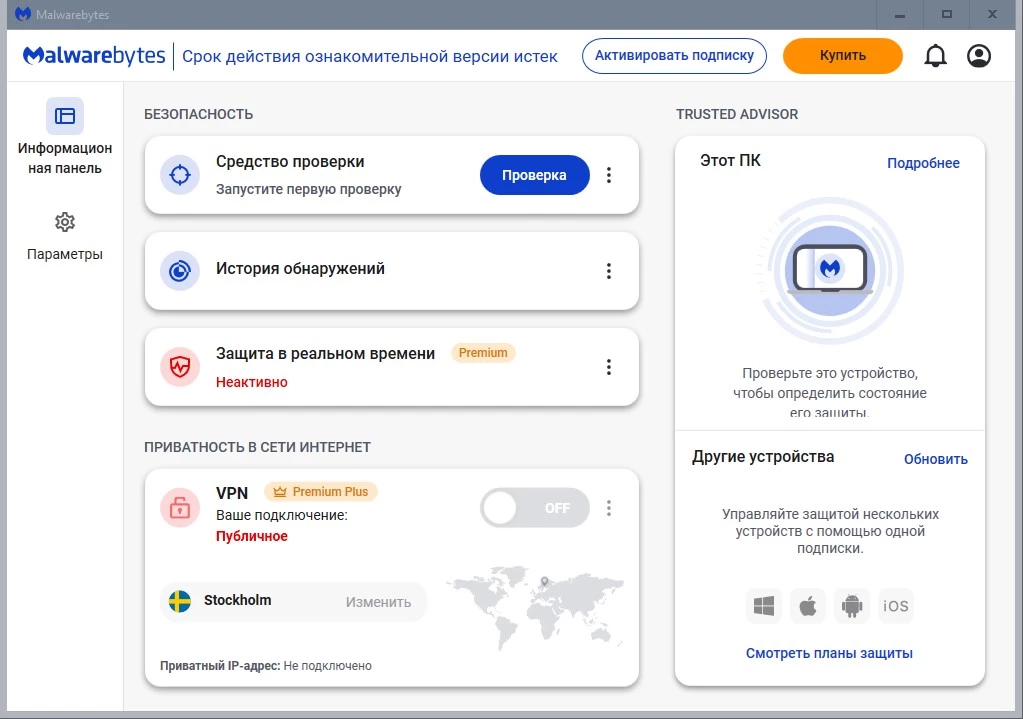This screenshot has height=719, width=1023.
Task: Click the scanner crosshair icon
Action: (180, 175)
